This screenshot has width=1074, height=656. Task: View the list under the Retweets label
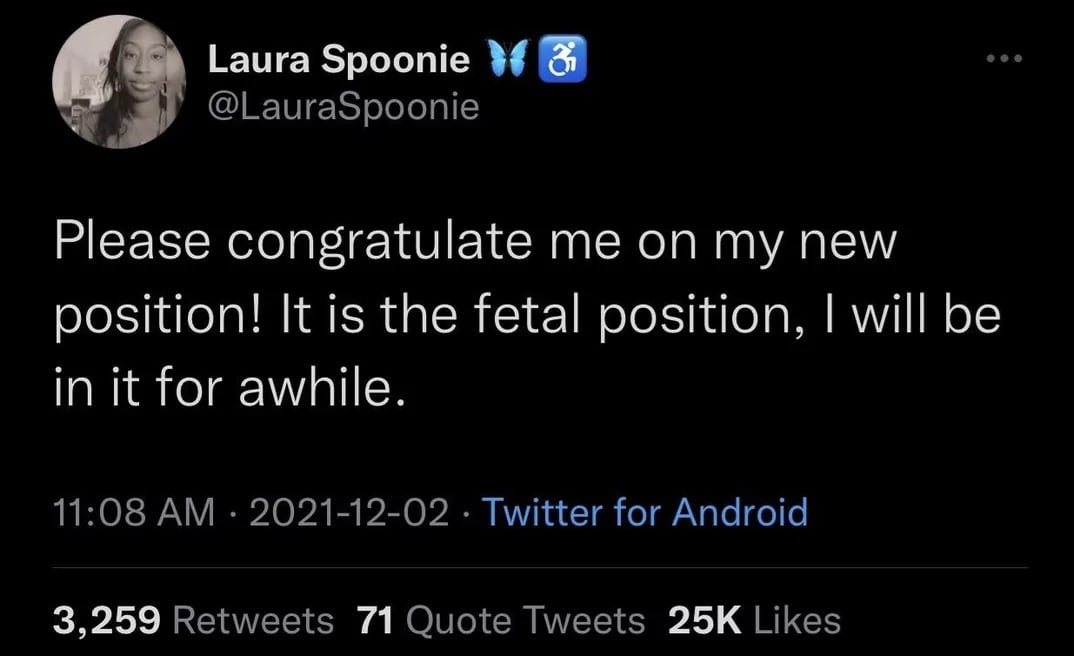(254, 620)
